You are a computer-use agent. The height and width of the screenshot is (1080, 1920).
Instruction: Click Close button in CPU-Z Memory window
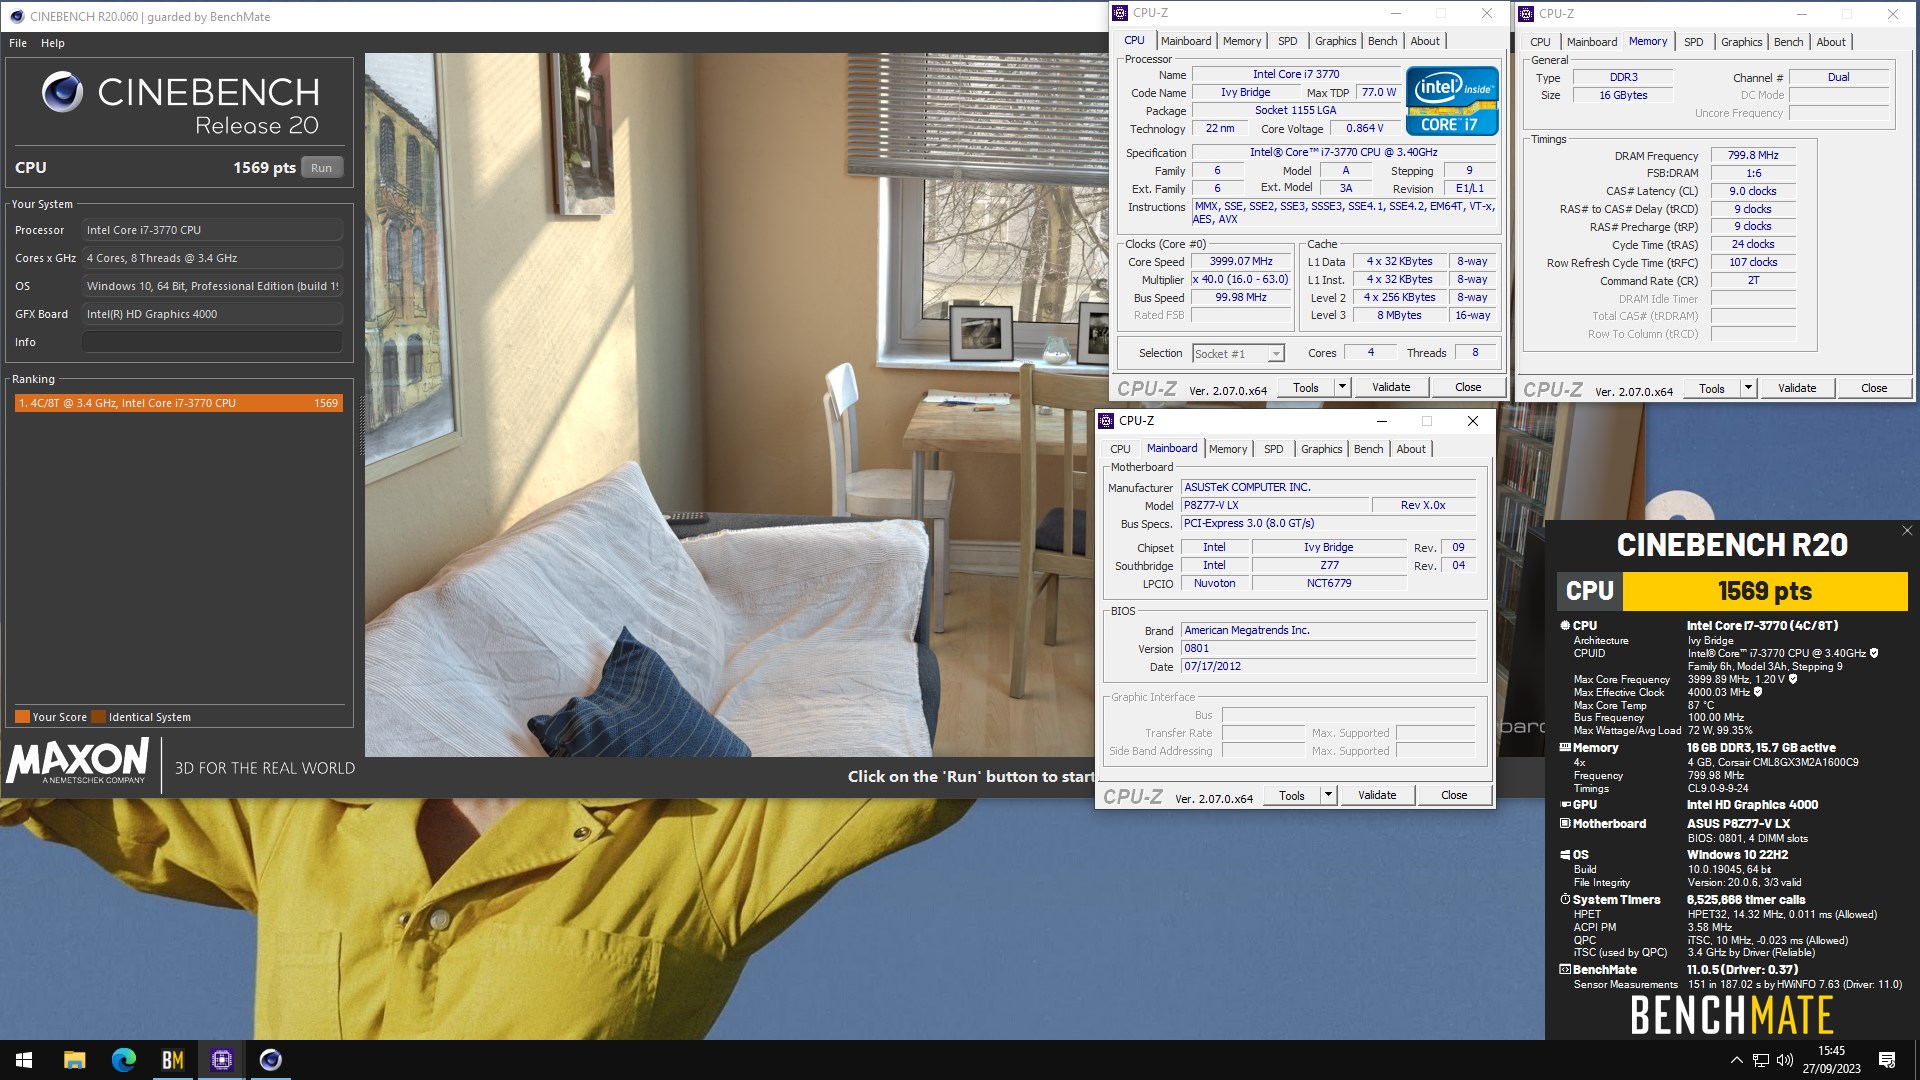click(x=1874, y=389)
